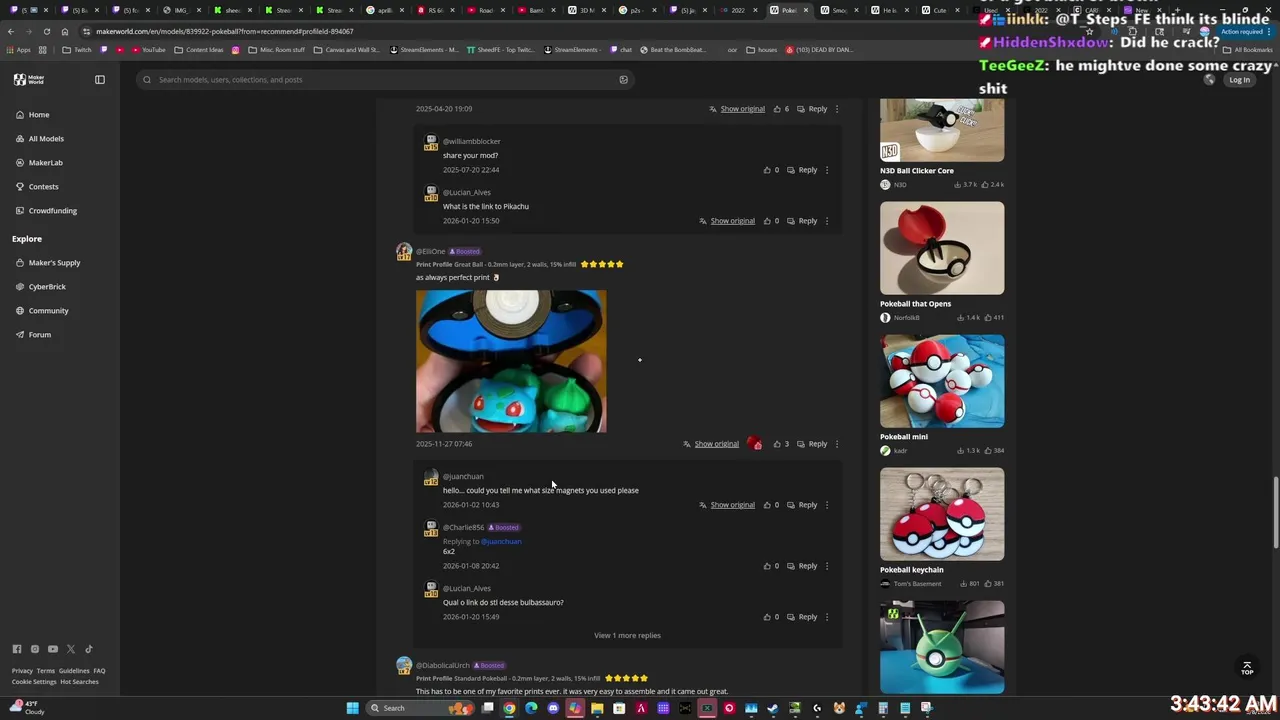
Task: Like @Lucian_Alves' Pikachu link reply
Action: tap(767, 221)
